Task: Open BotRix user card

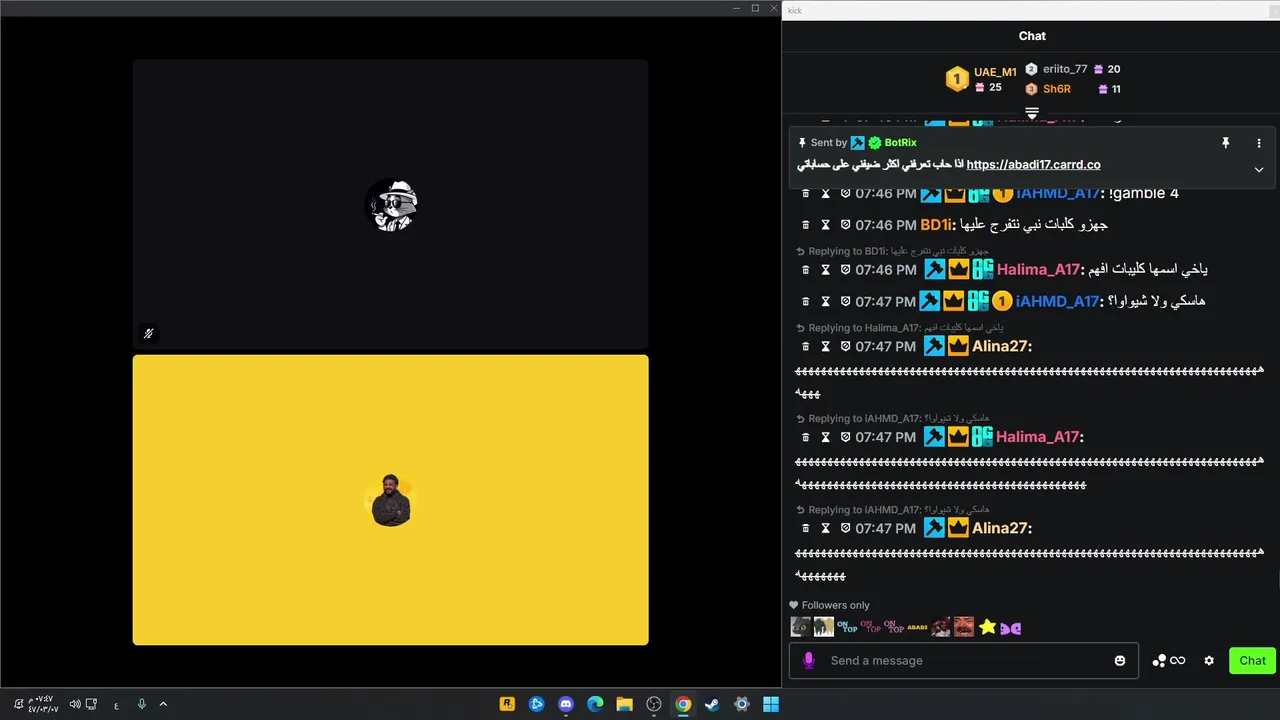Action: pos(900,143)
